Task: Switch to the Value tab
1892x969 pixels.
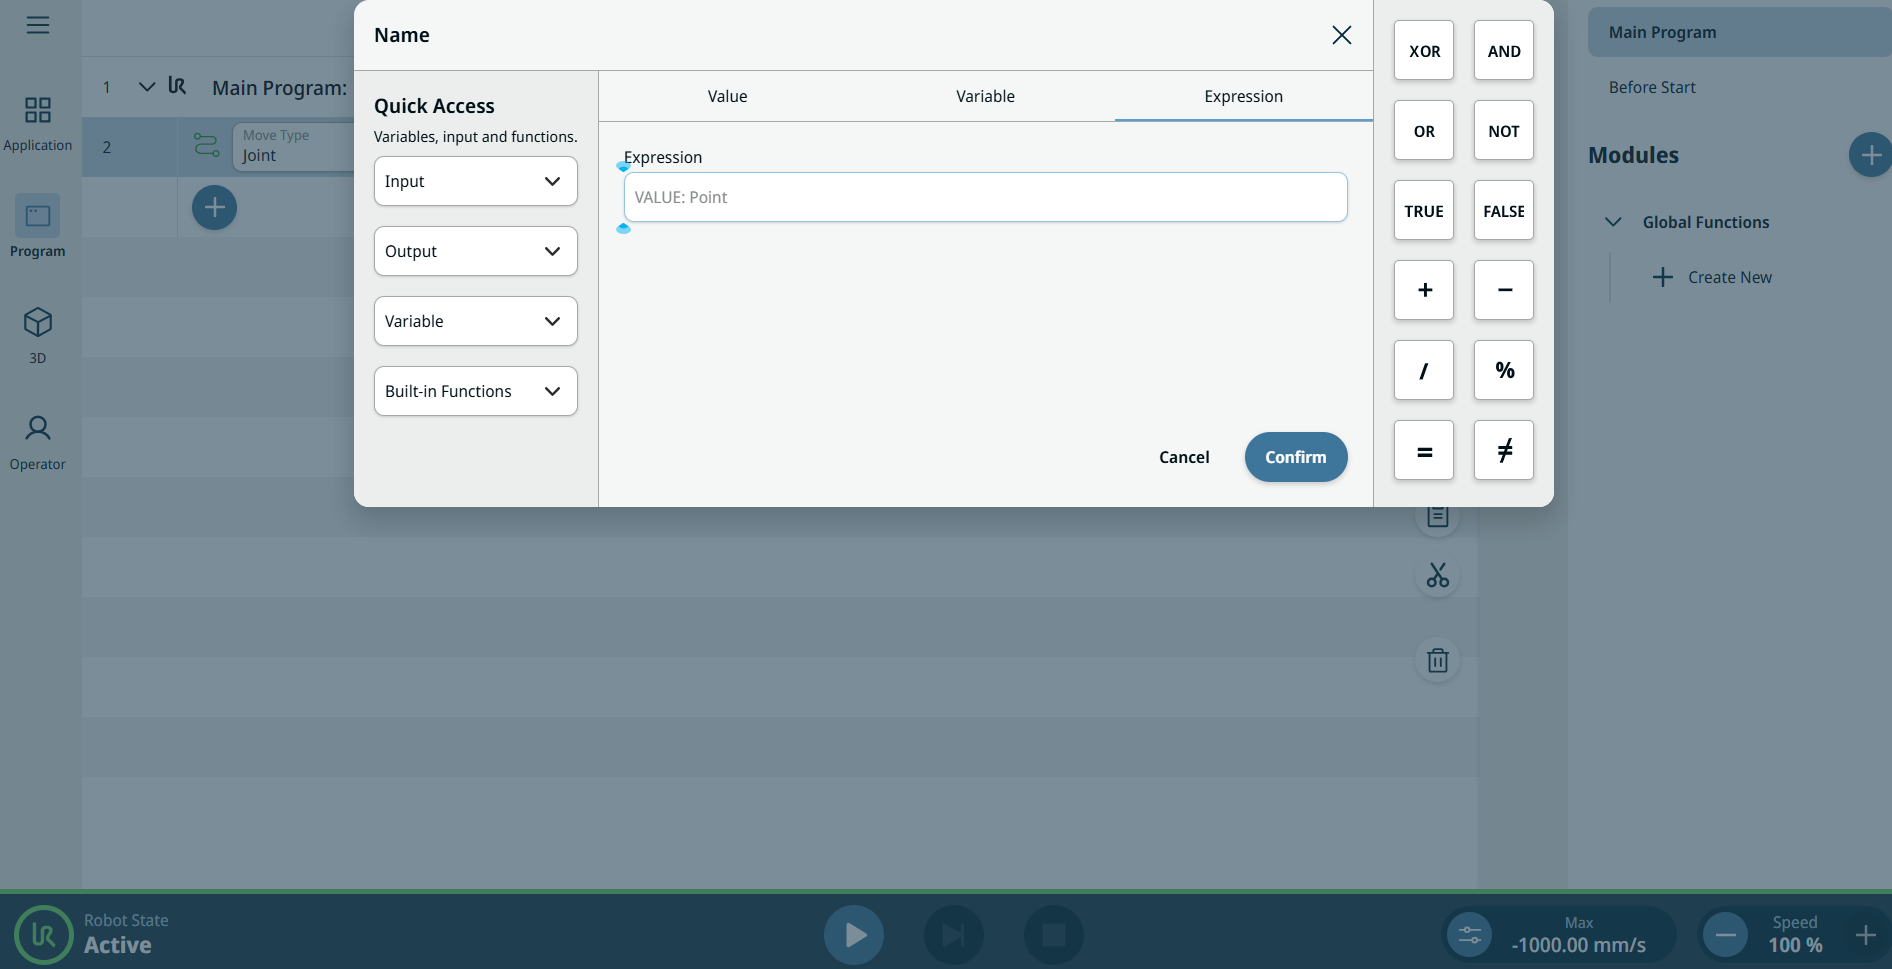Action: [727, 96]
